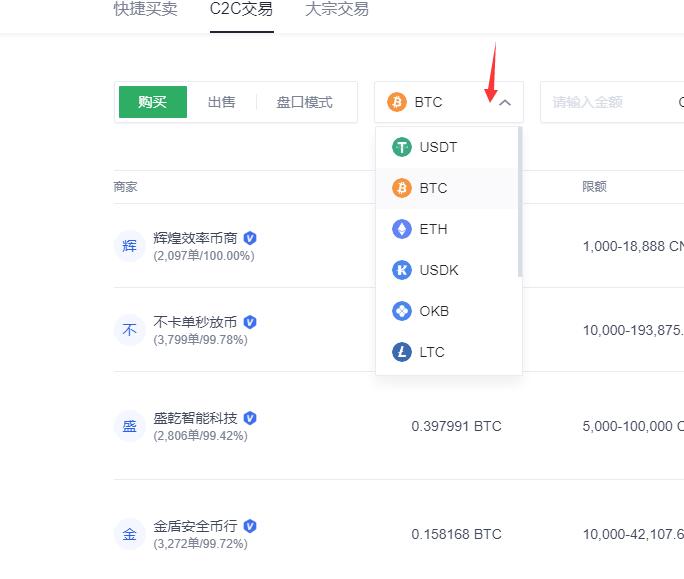Click the 限额 column header
The height and width of the screenshot is (579, 684).
coord(595,187)
